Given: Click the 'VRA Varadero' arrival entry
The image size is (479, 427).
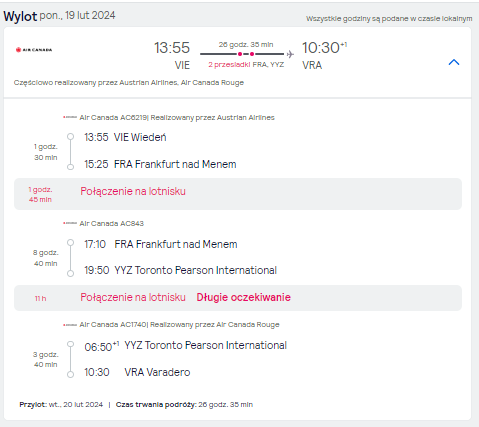Looking at the screenshot, I should [157, 372].
